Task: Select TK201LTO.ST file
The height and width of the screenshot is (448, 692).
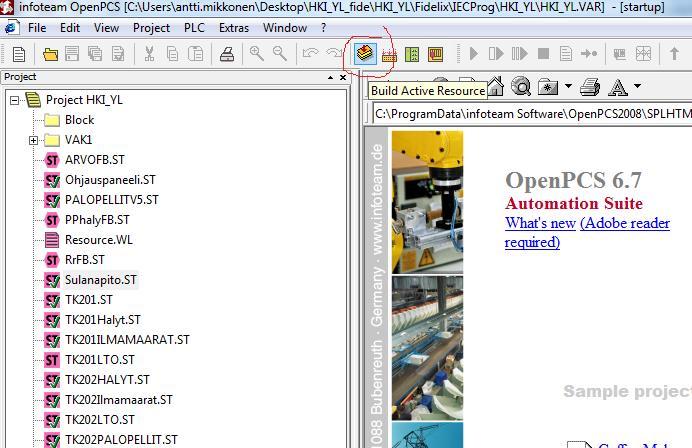Action: click(100, 360)
